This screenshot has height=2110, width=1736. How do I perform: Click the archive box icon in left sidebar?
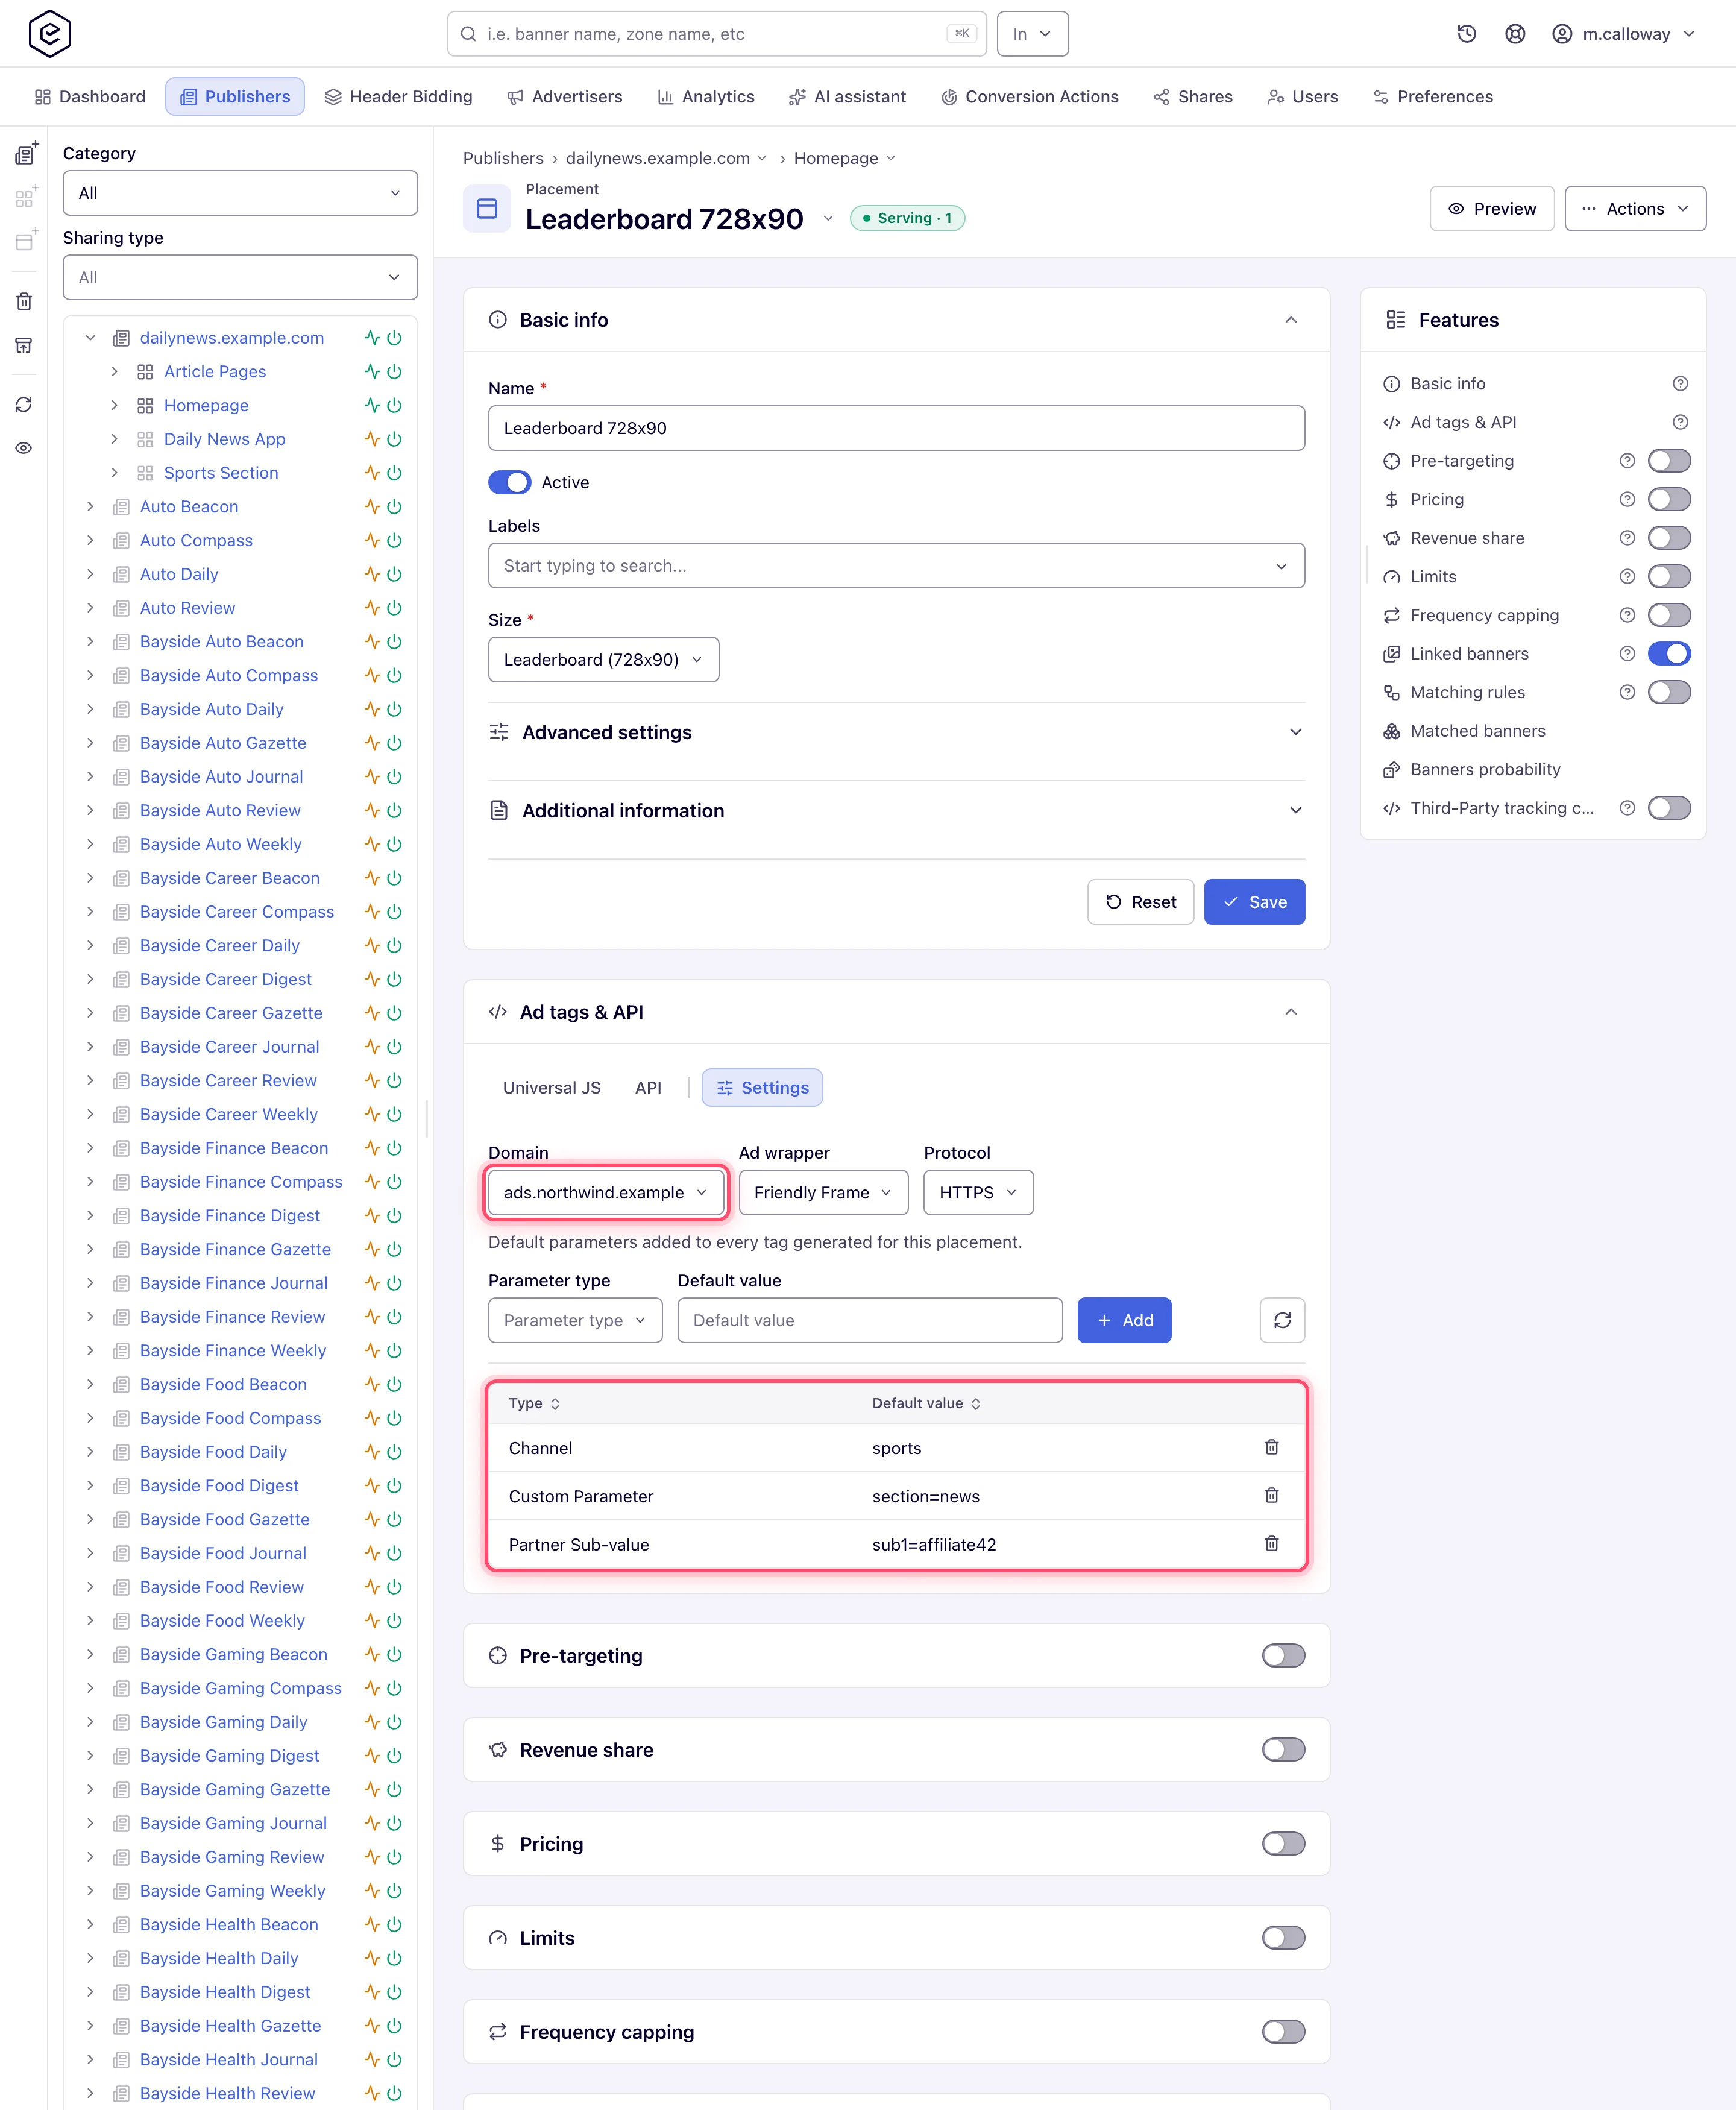[24, 345]
